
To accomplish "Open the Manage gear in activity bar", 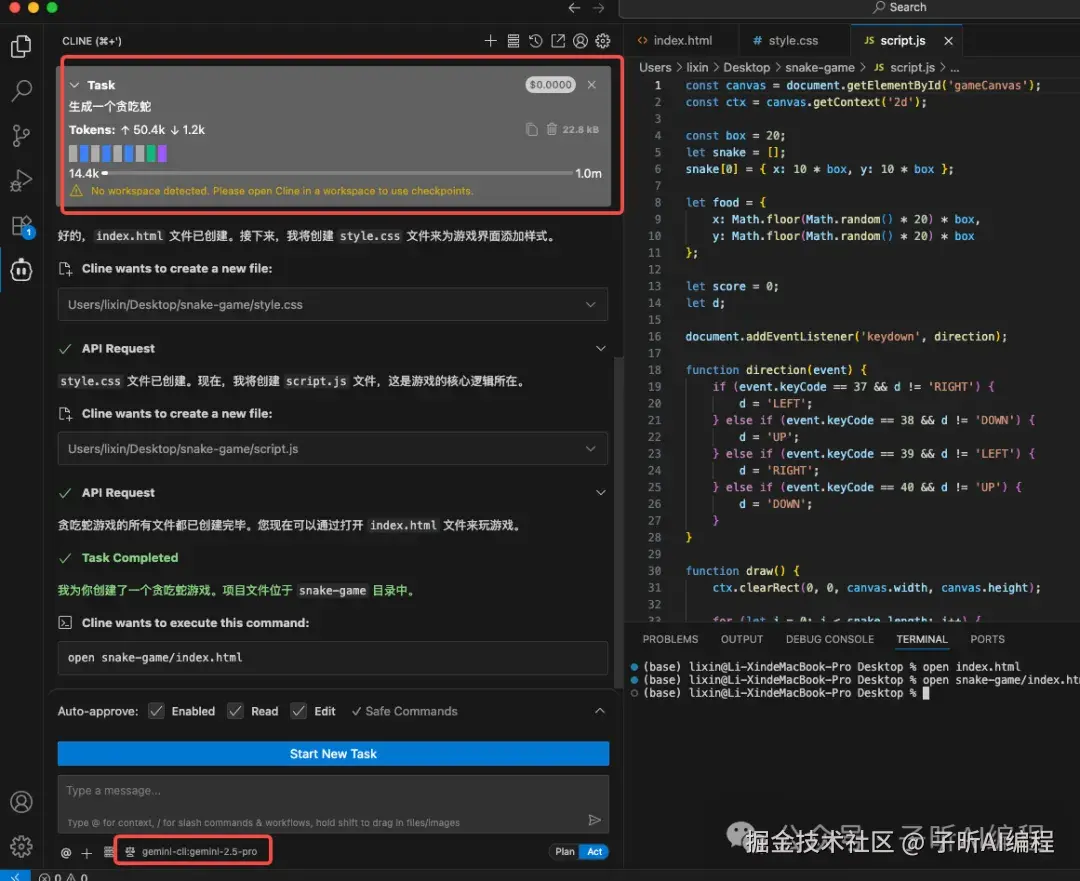I will point(21,846).
